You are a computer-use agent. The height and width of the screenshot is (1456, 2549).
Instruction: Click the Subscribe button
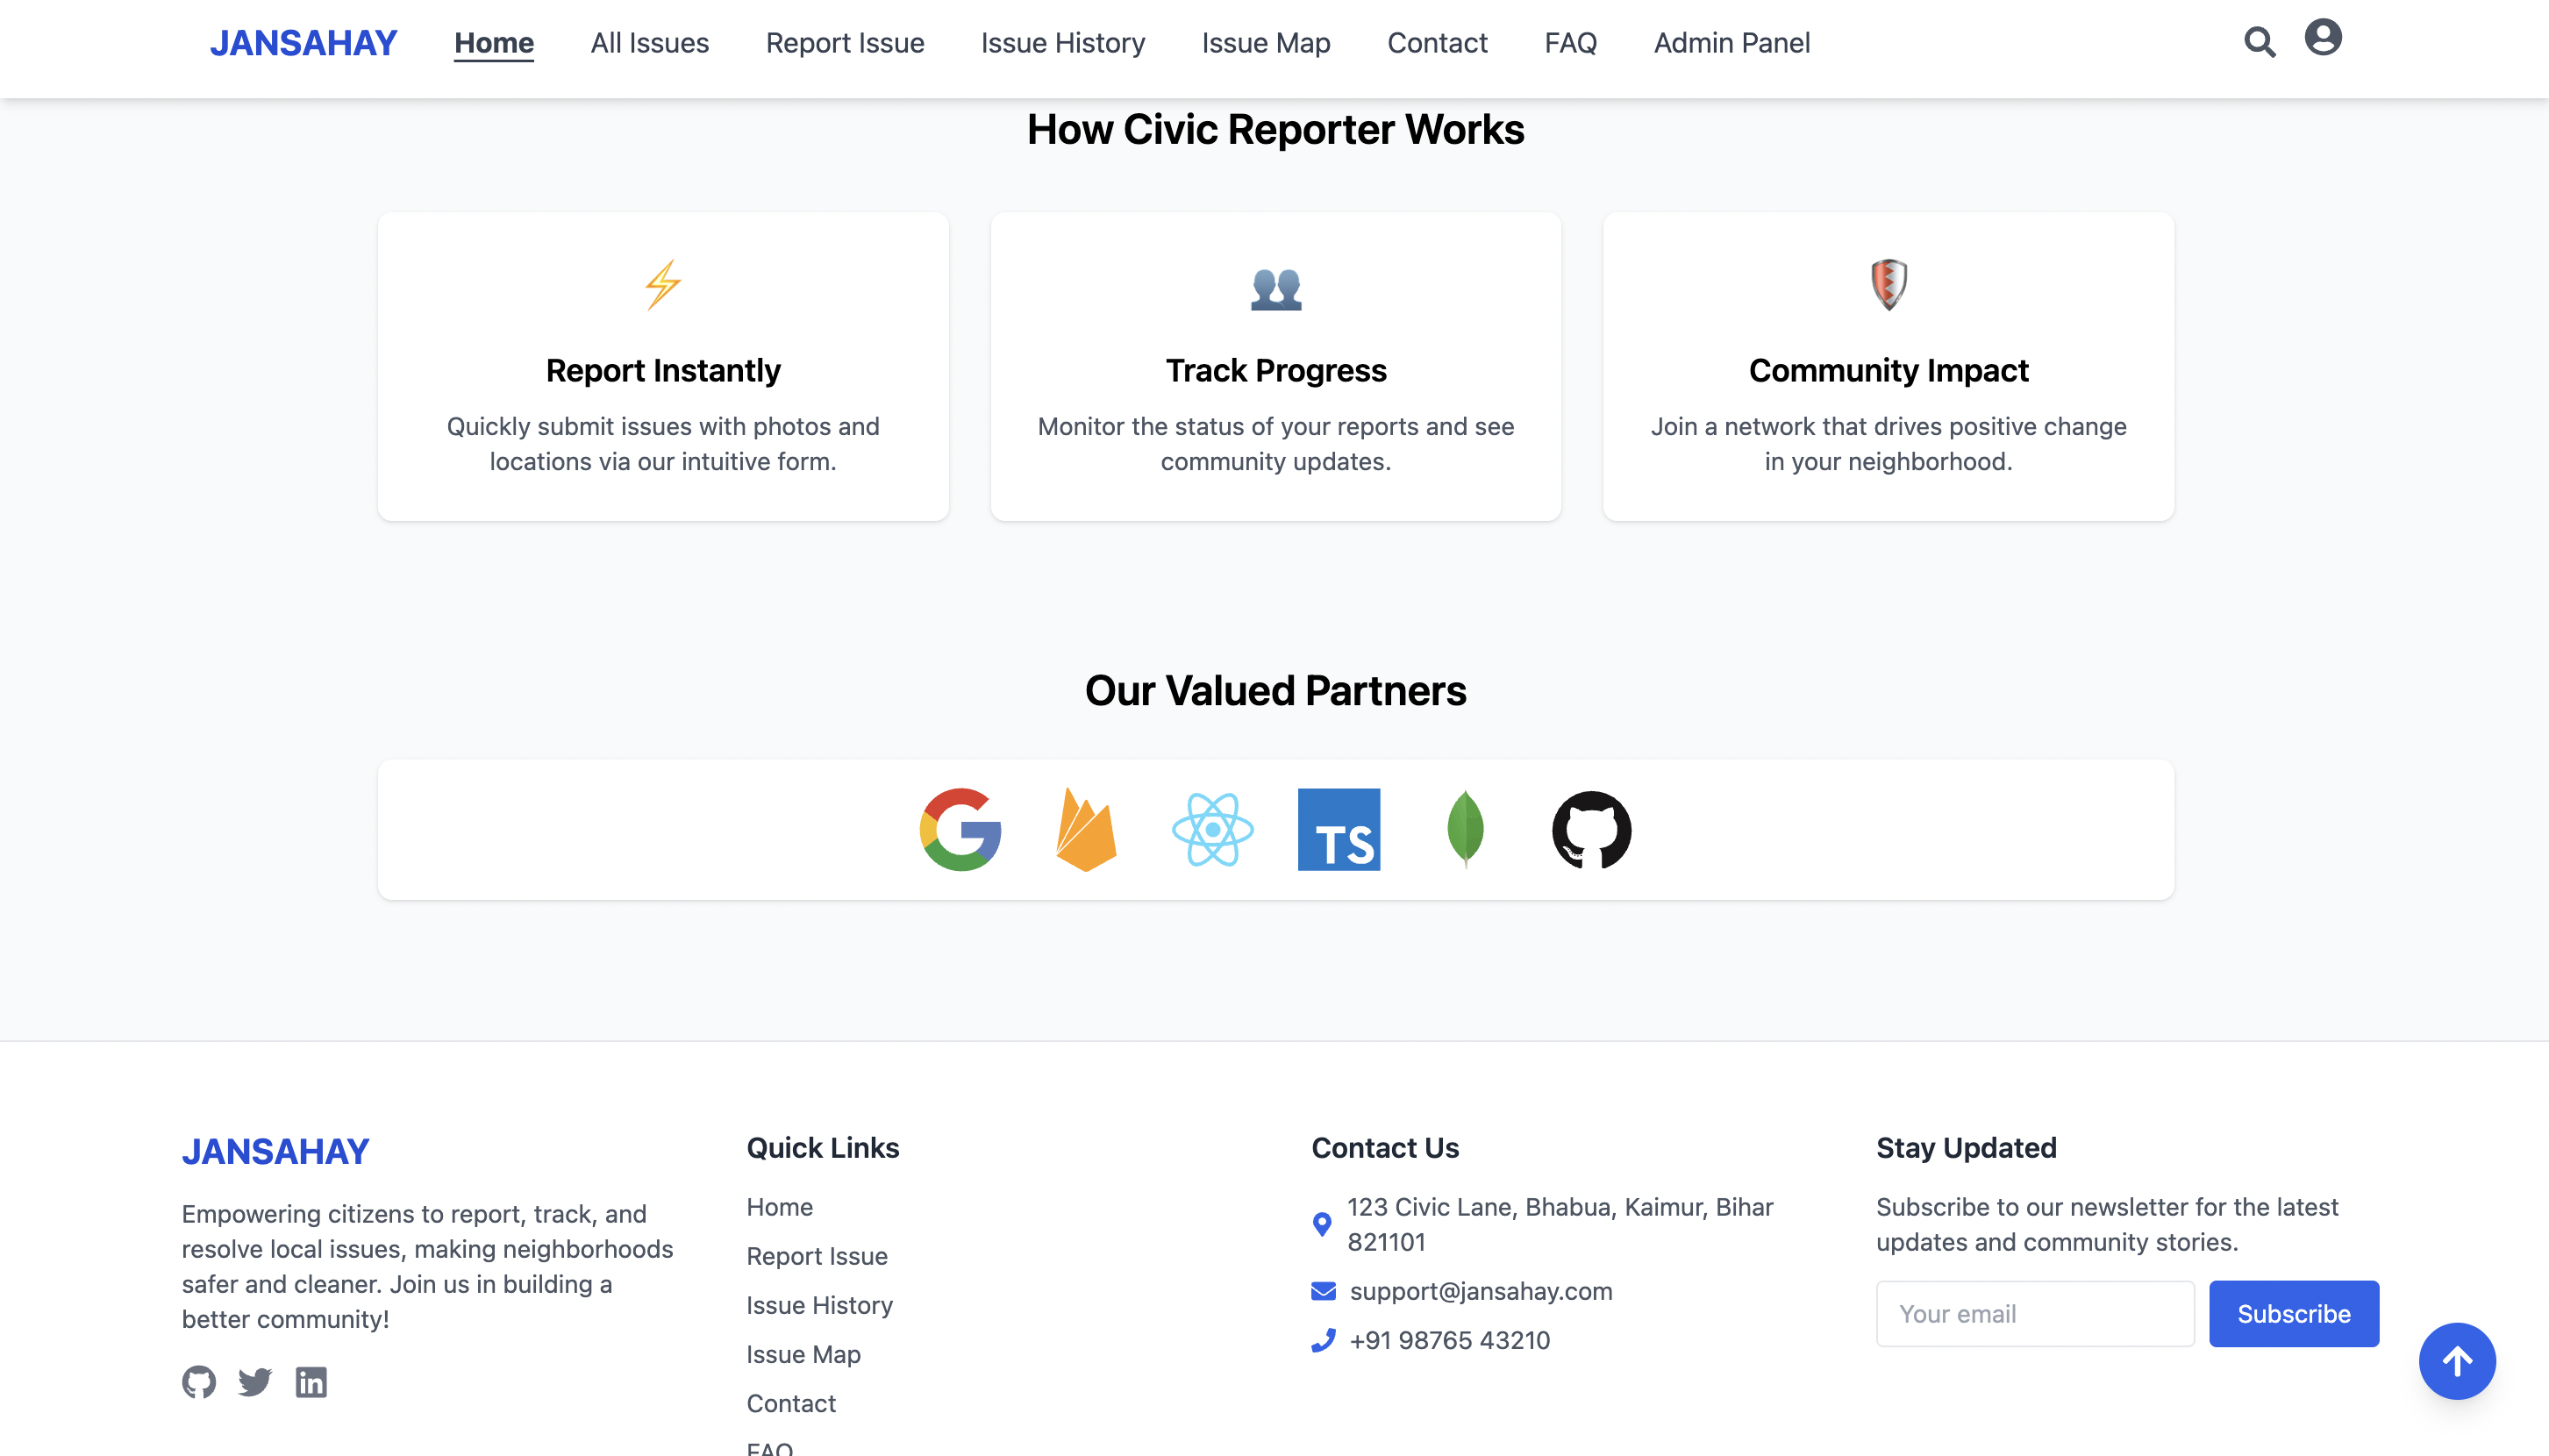[x=2293, y=1313]
